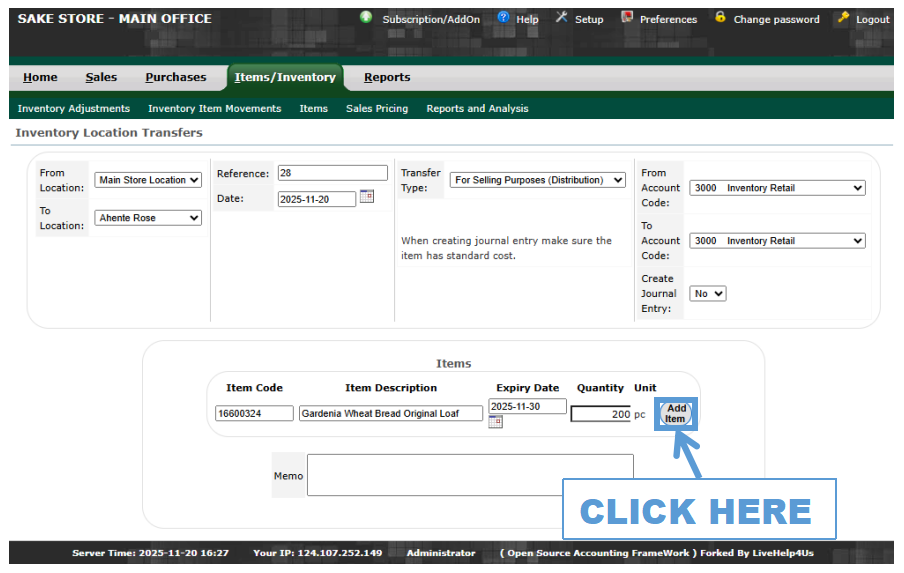Screen dimensions: 904x573
Task: Click into the Memo text area
Action: 469,475
